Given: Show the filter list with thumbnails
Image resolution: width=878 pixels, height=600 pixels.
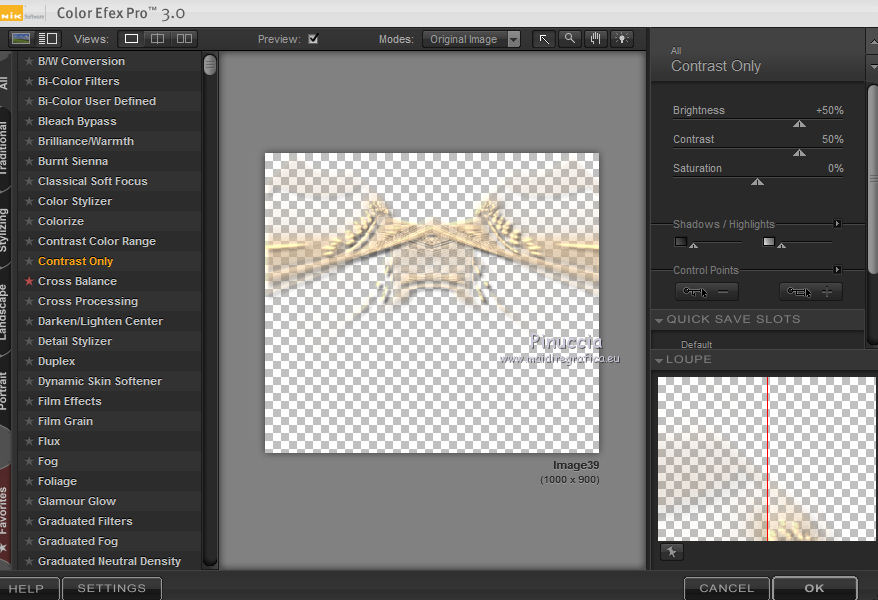Looking at the screenshot, I should (x=21, y=39).
